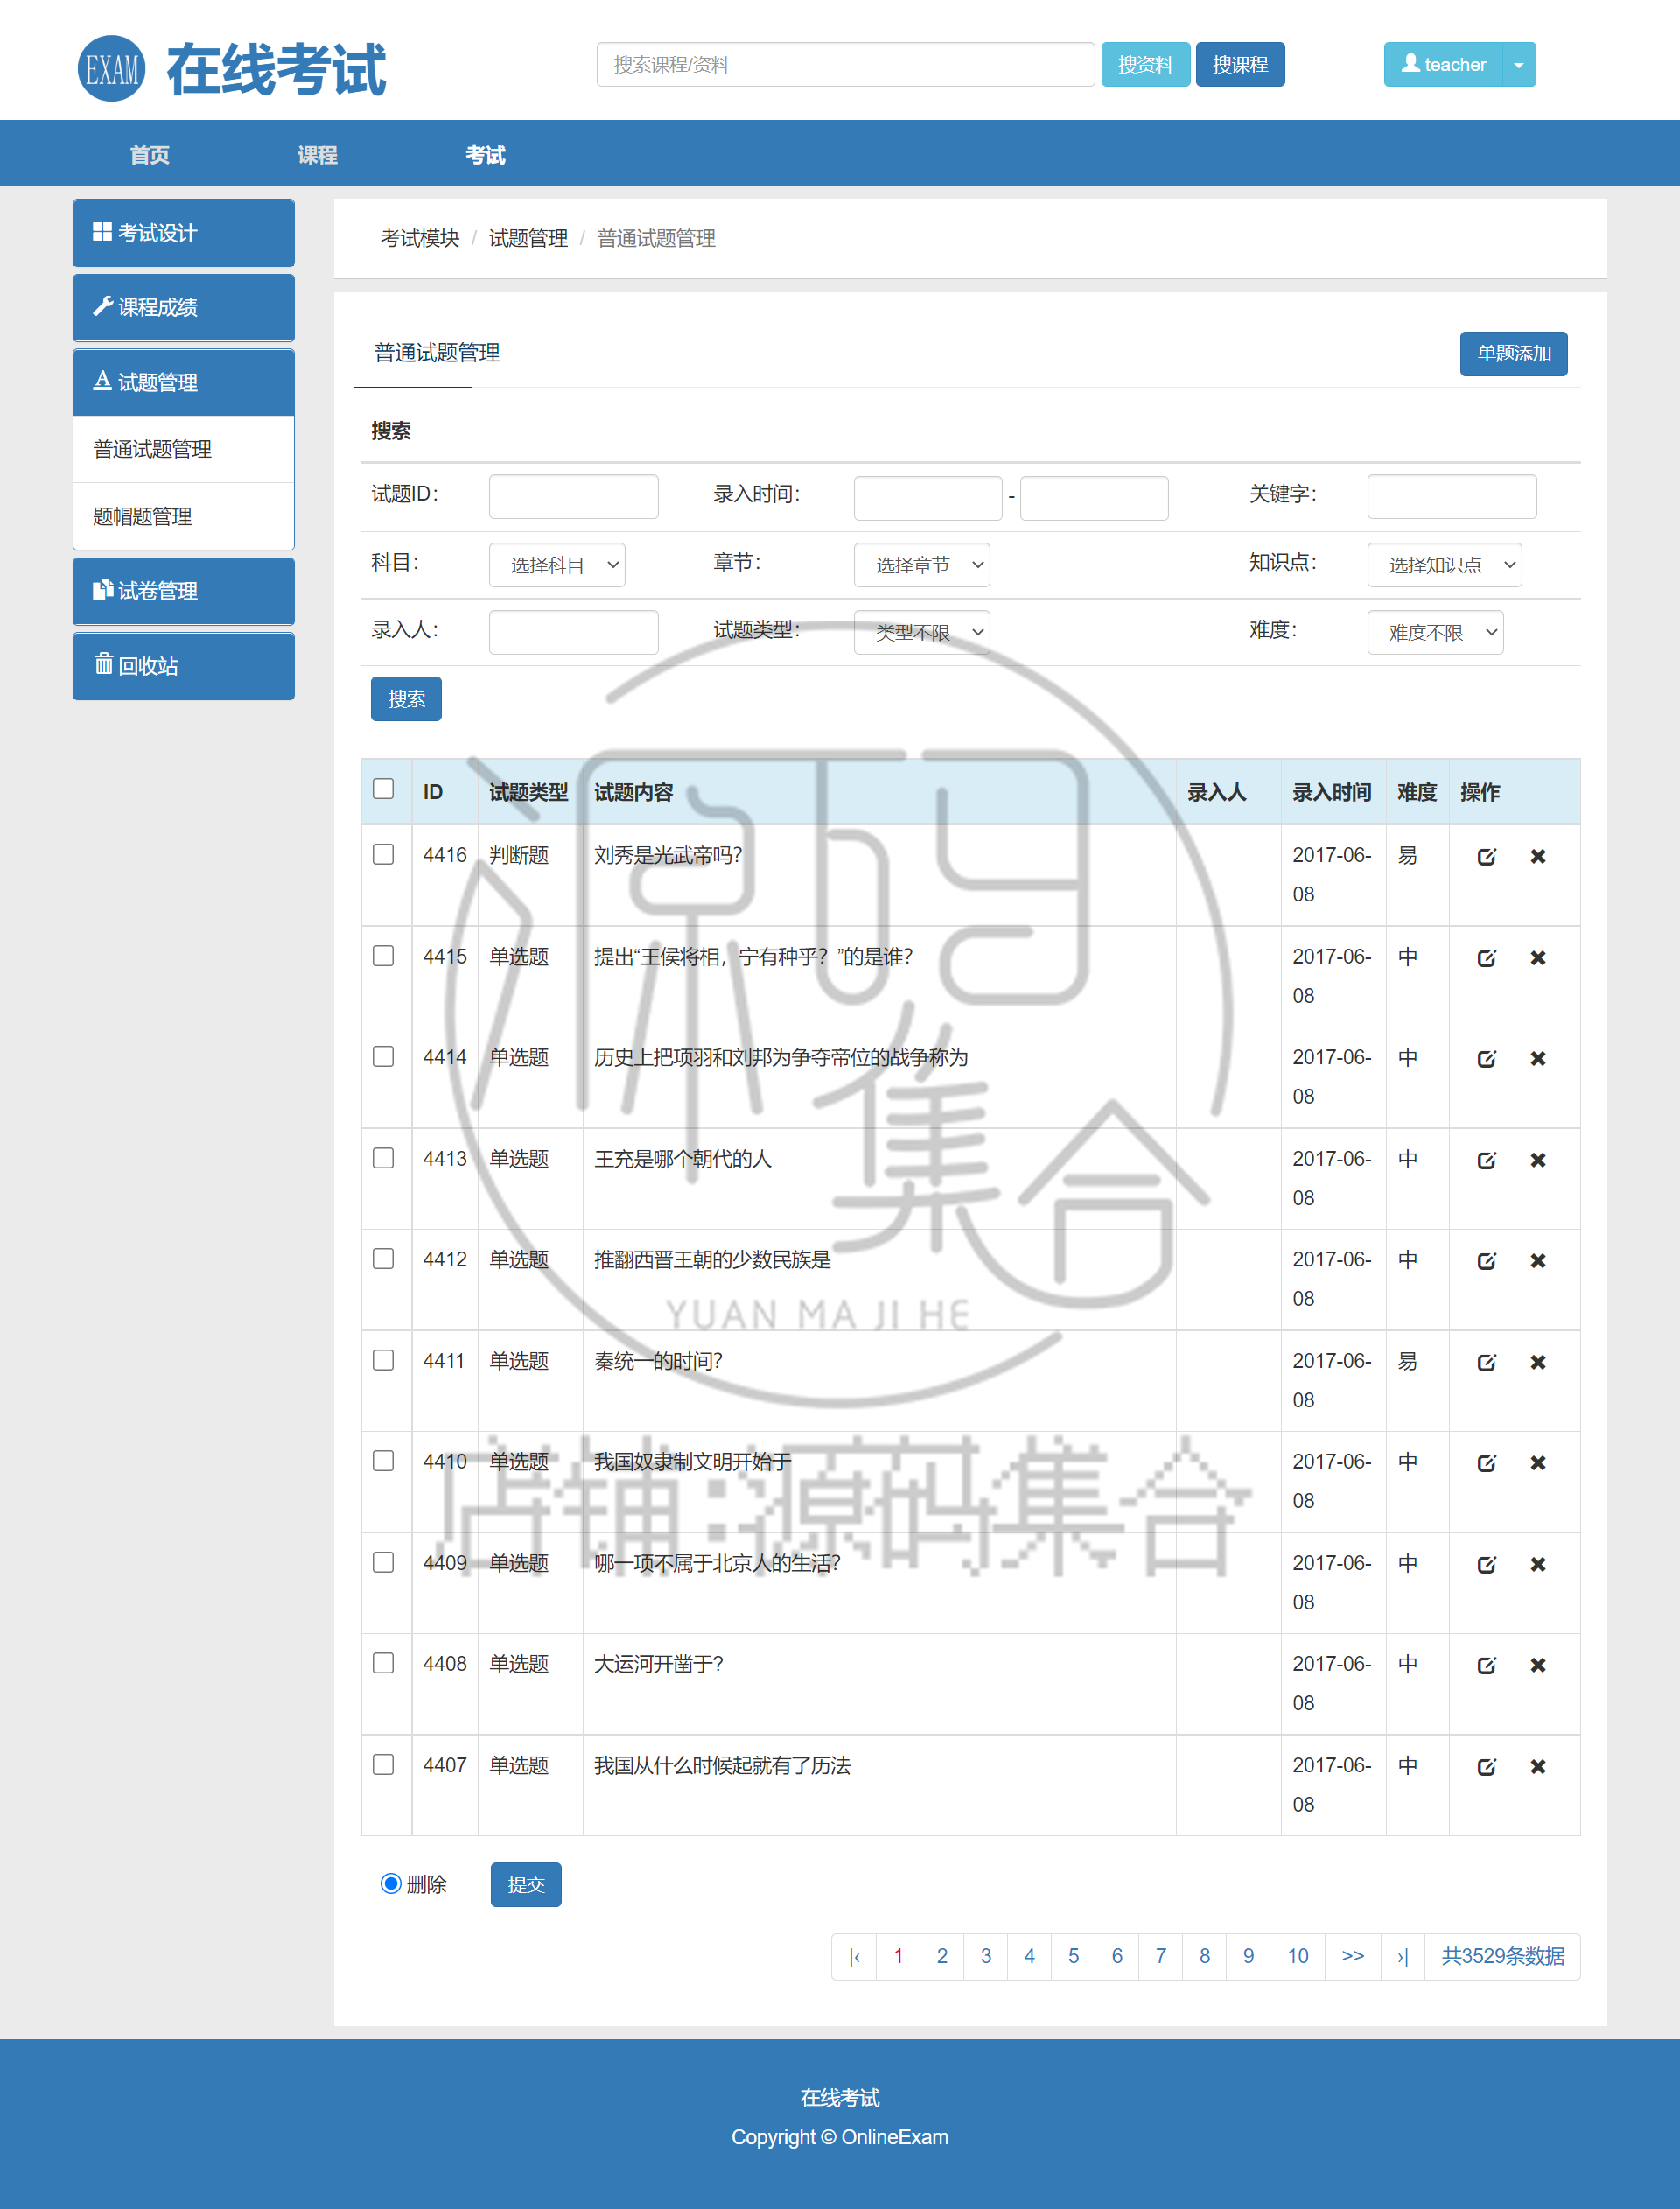The image size is (1680, 2209).
Task: Collapse the 试题管理 sidebar section
Action: 183,382
